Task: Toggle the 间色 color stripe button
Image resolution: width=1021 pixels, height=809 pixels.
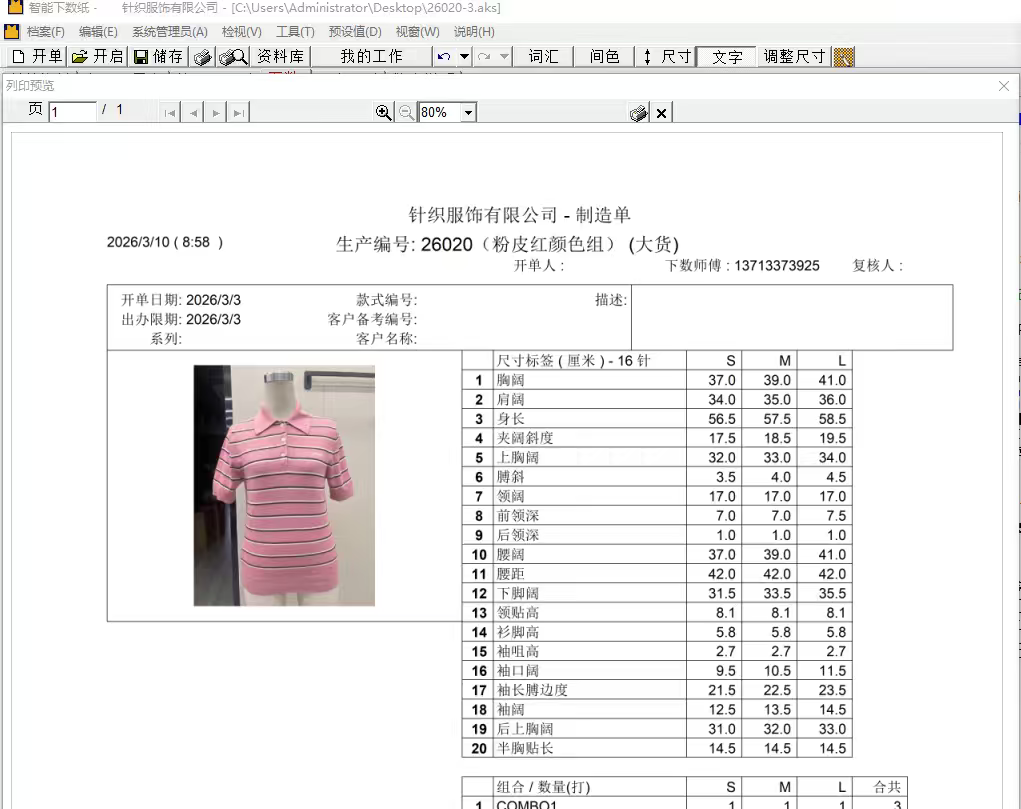Action: tap(604, 57)
